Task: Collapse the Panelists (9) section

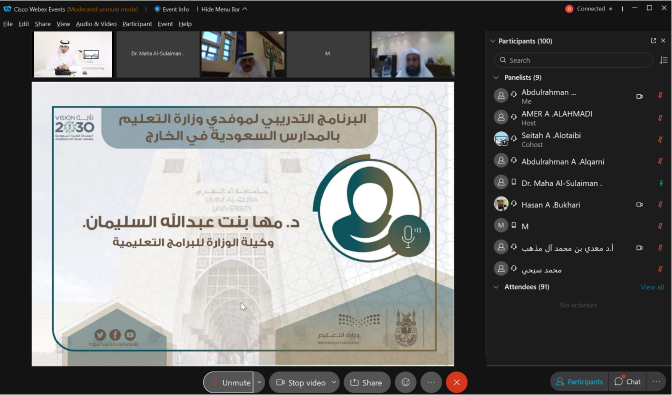Action: 496,78
